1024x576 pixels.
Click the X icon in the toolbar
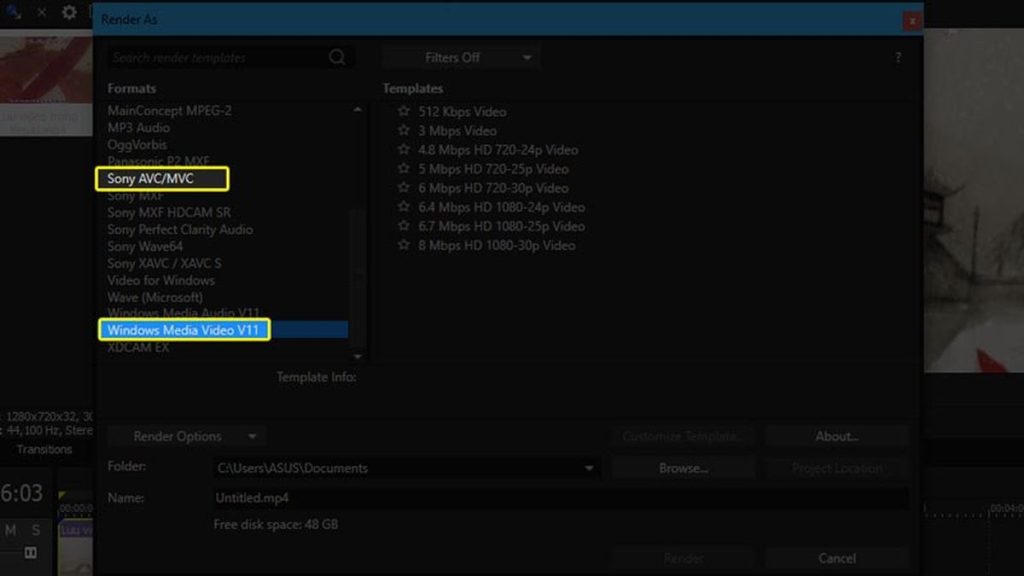click(x=41, y=13)
